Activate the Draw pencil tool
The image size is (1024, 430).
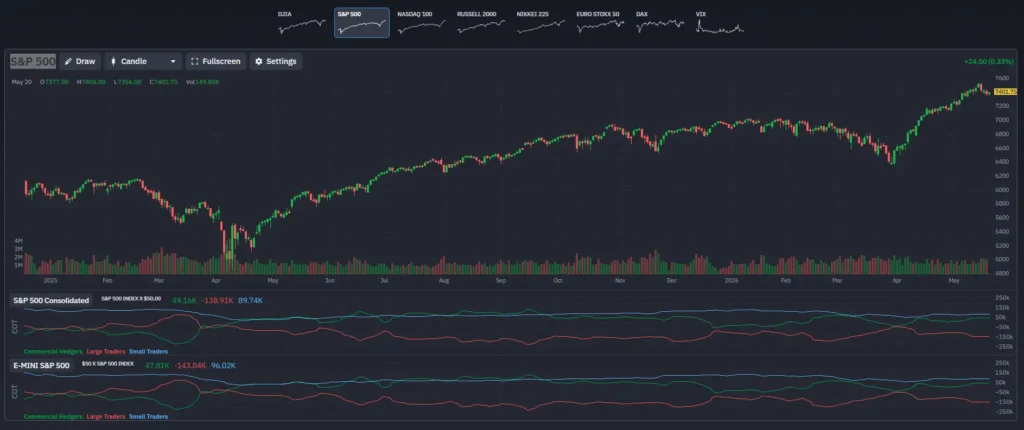pos(80,61)
